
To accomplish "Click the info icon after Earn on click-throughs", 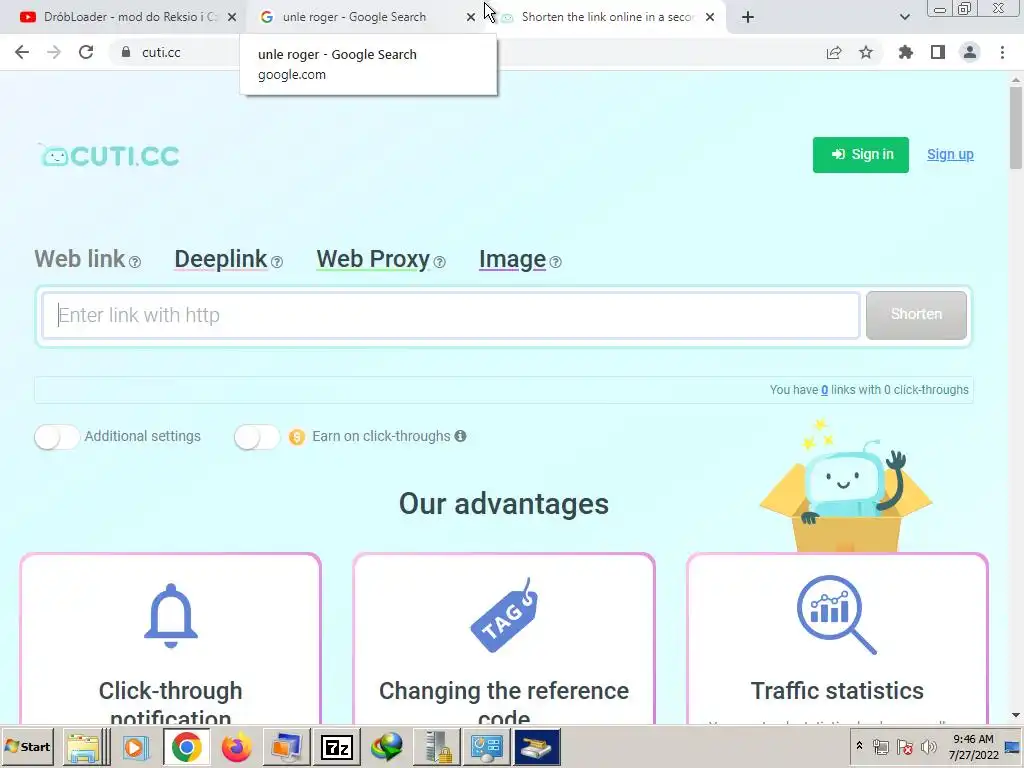I will point(460,436).
